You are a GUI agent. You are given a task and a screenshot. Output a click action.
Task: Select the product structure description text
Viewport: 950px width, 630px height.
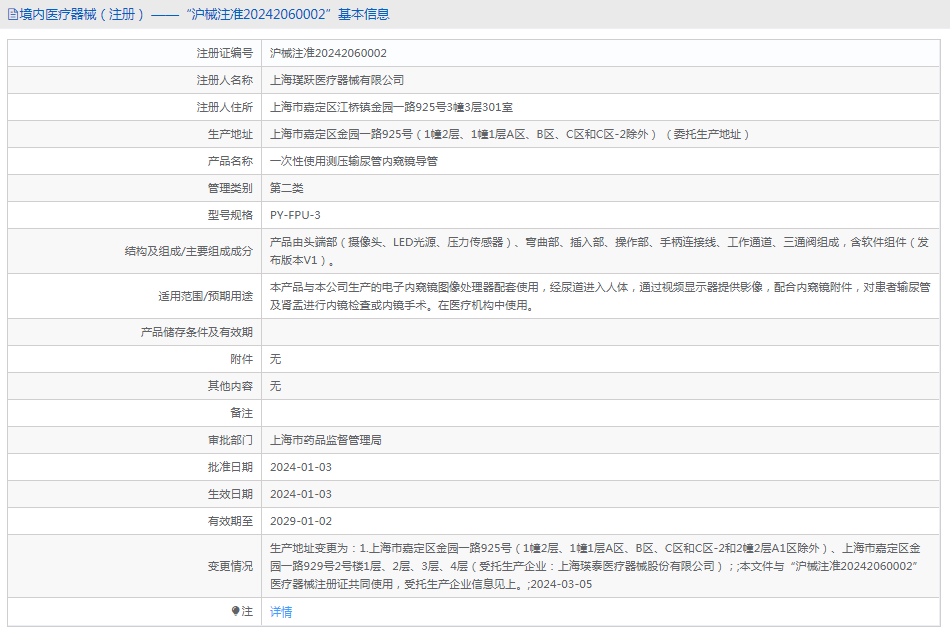pyautogui.click(x=599, y=251)
